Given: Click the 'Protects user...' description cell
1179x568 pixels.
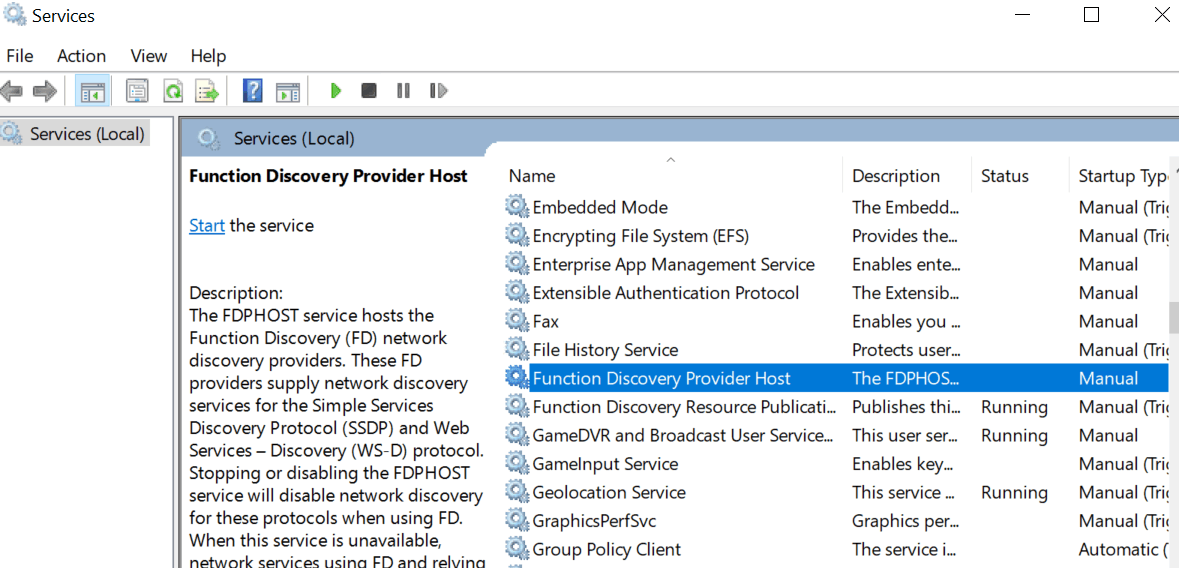Looking at the screenshot, I should [906, 350].
